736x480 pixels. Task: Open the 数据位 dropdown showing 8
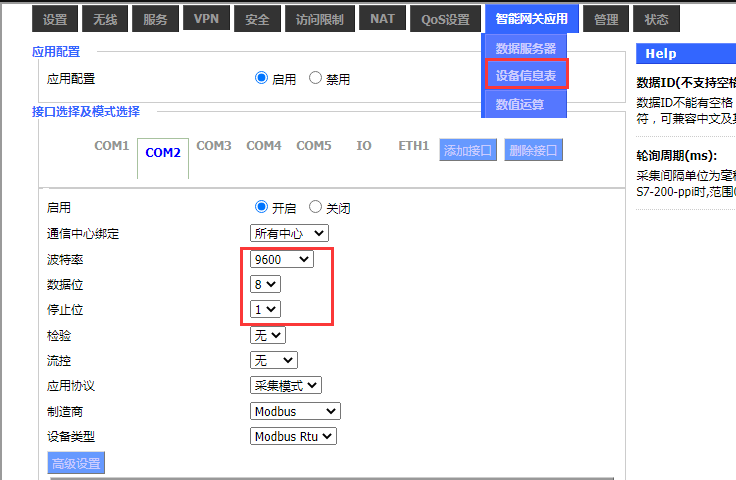coord(265,284)
